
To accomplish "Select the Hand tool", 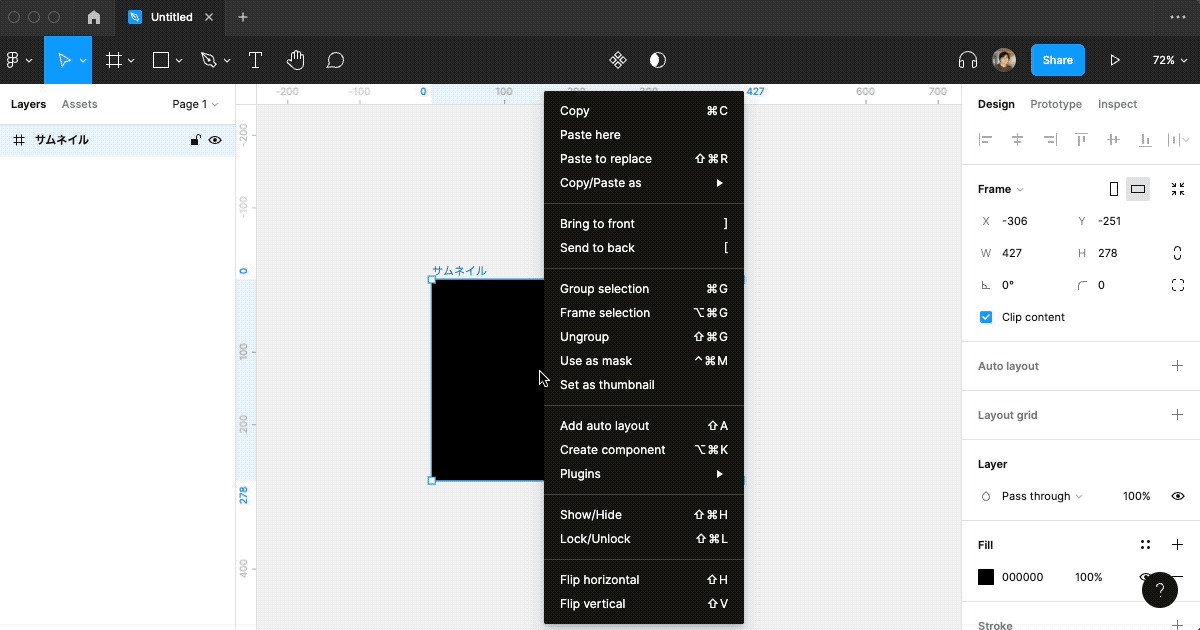I will [x=295, y=60].
